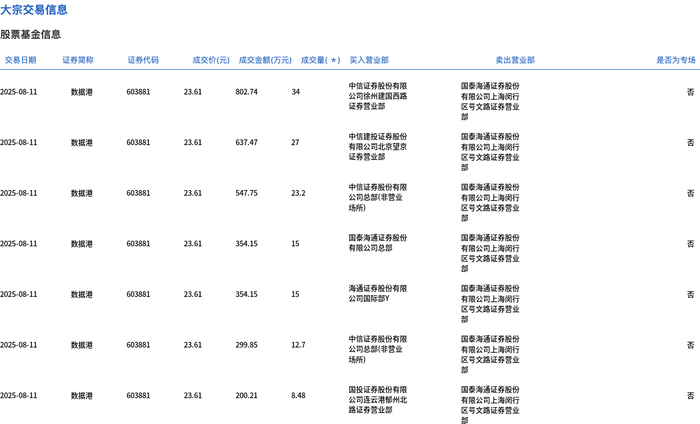
Task: Click the seller cell in the 299.85 row
Action: 490,354
